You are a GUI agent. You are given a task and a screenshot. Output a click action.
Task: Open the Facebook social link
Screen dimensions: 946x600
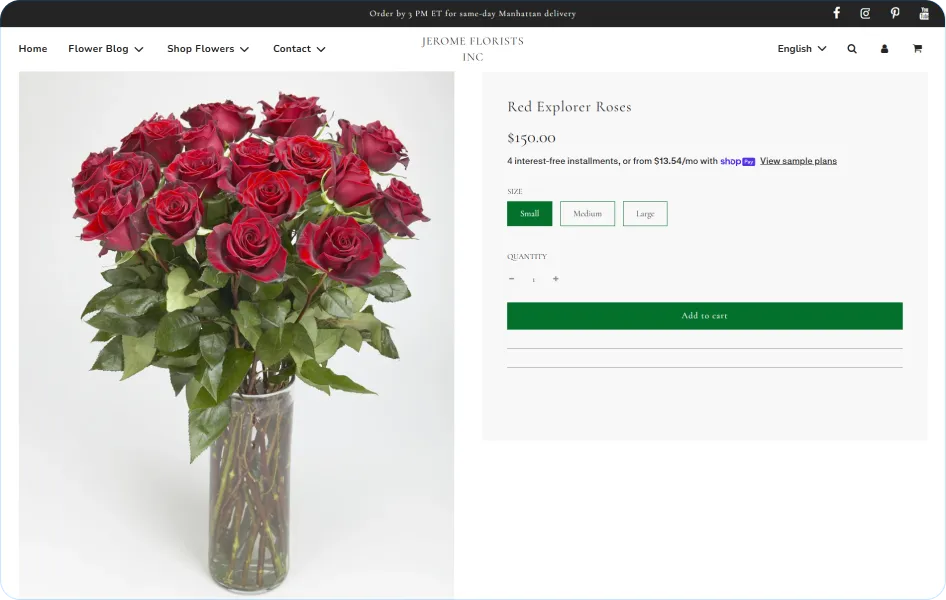836,13
